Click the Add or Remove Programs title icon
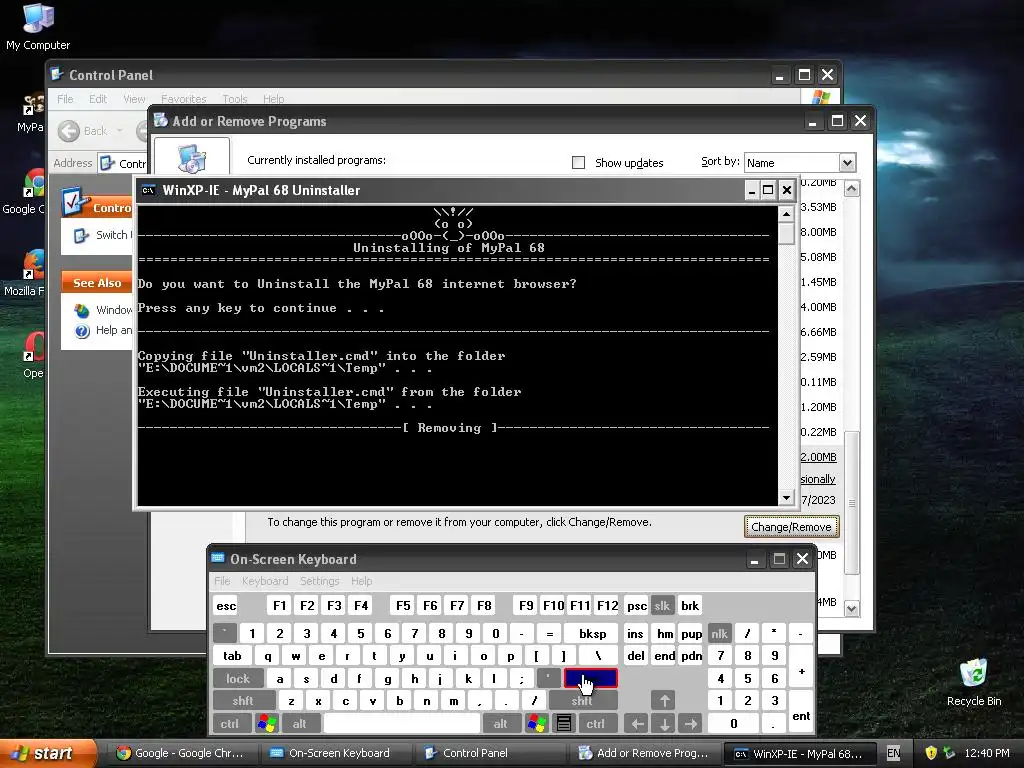This screenshot has width=1024, height=768. pyautogui.click(x=161, y=120)
